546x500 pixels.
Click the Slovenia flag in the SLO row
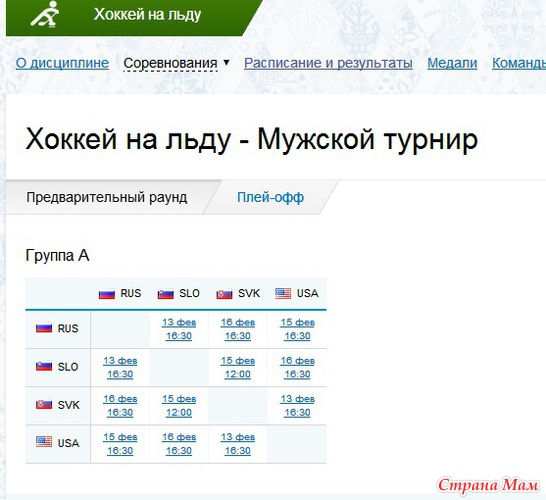[44, 367]
